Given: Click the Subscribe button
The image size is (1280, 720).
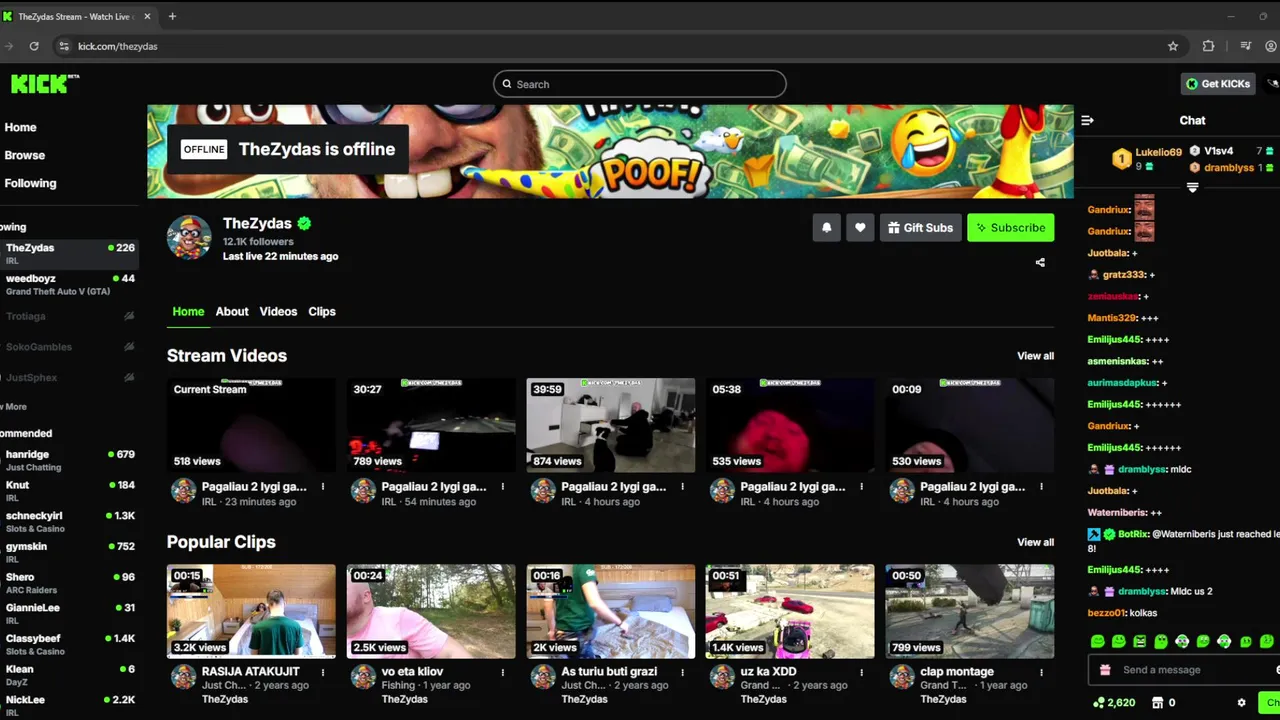Looking at the screenshot, I should (x=1010, y=228).
